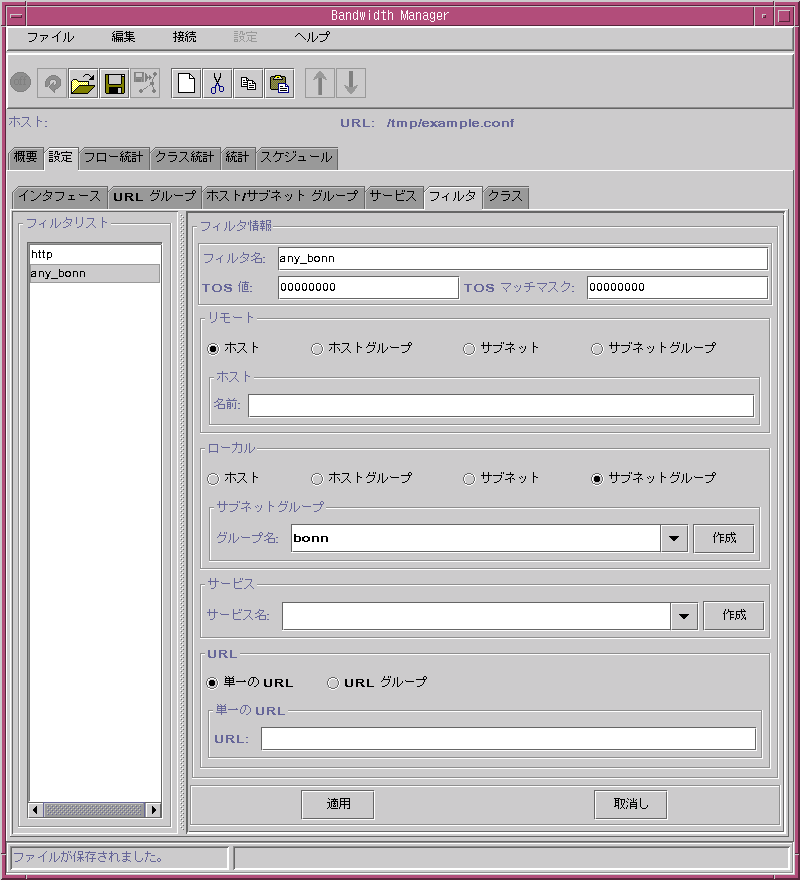Viewport: 800px width, 880px height.
Task: Expand the グループ名 dropdown arrow
Action: pos(674,538)
